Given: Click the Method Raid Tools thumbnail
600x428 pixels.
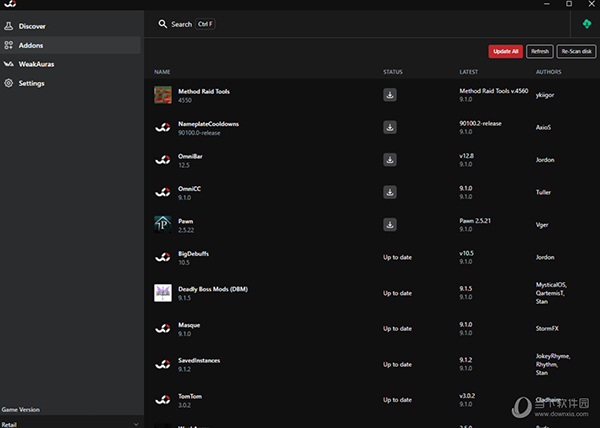Looking at the screenshot, I should click(x=163, y=95).
